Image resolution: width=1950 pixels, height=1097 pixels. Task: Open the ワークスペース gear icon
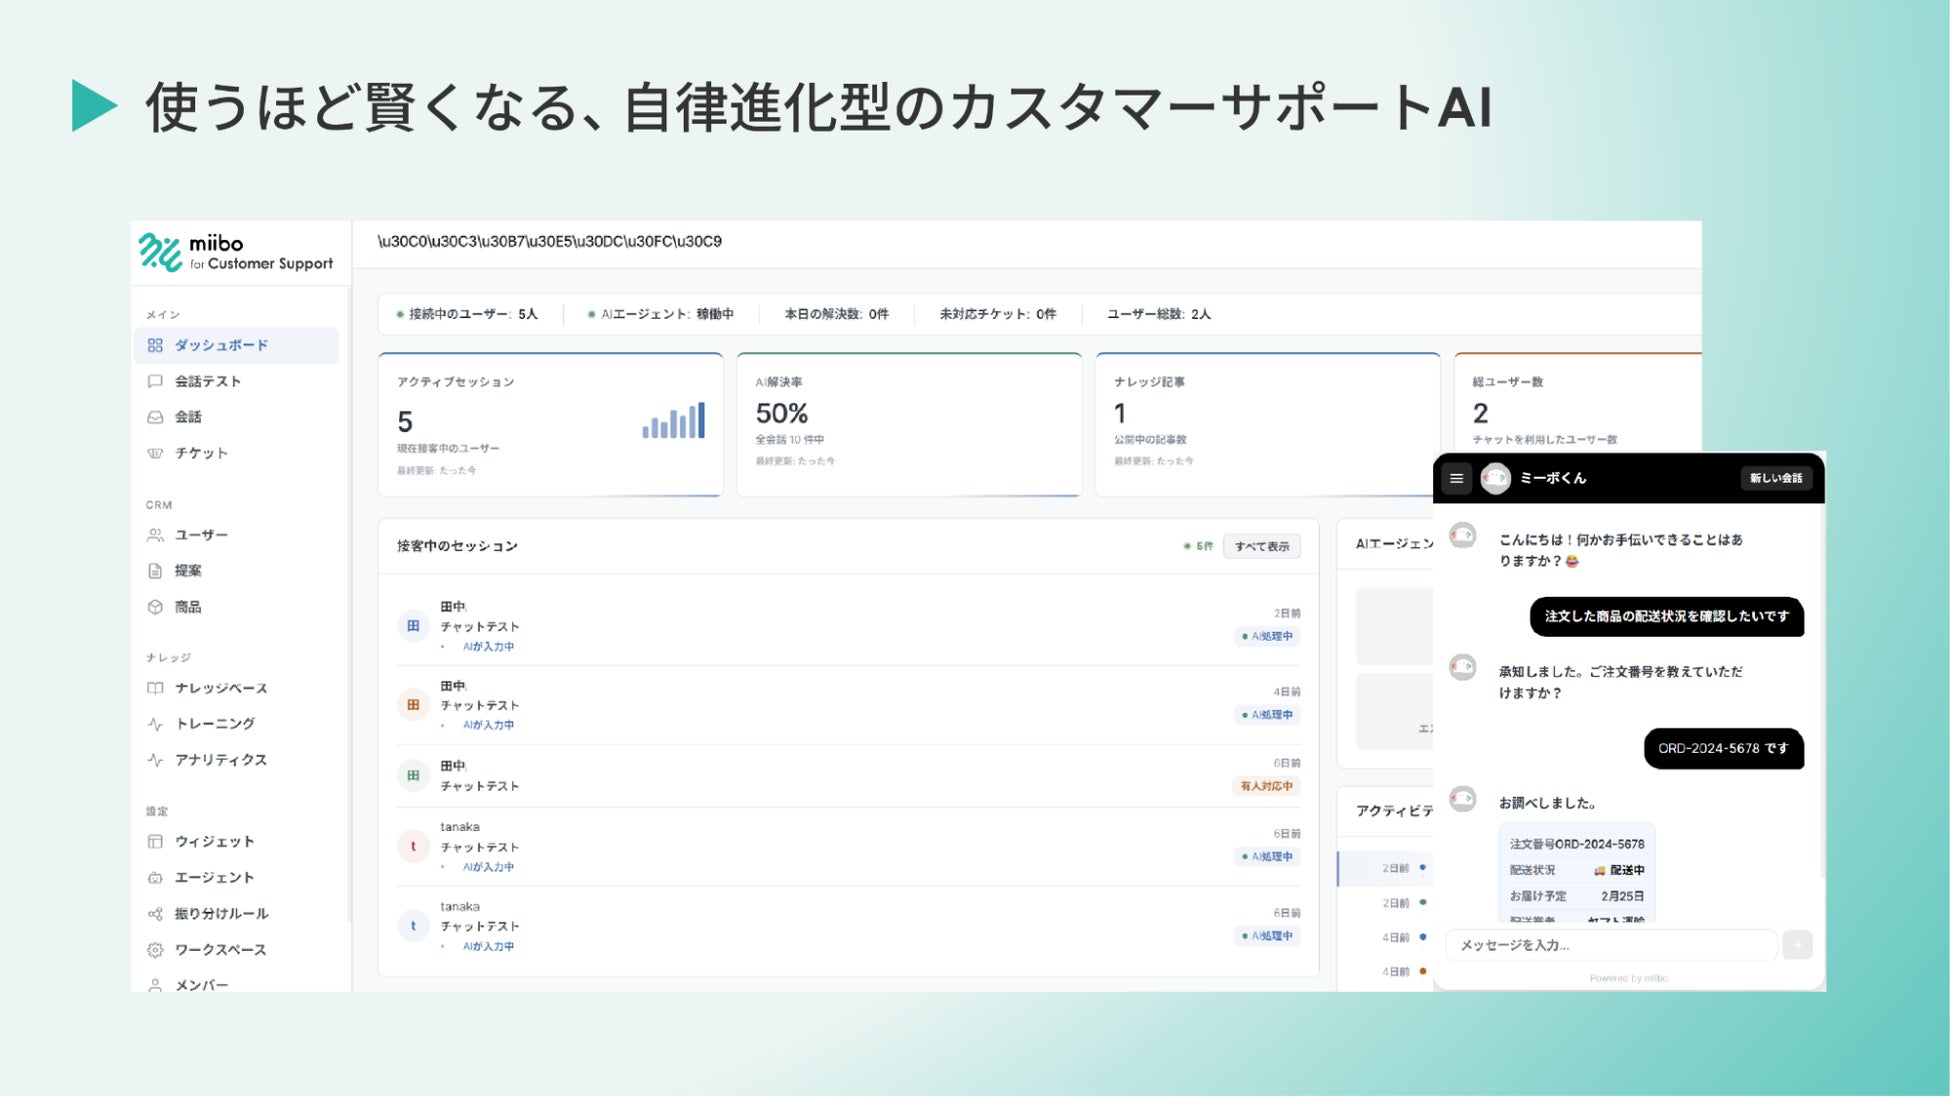click(x=155, y=950)
